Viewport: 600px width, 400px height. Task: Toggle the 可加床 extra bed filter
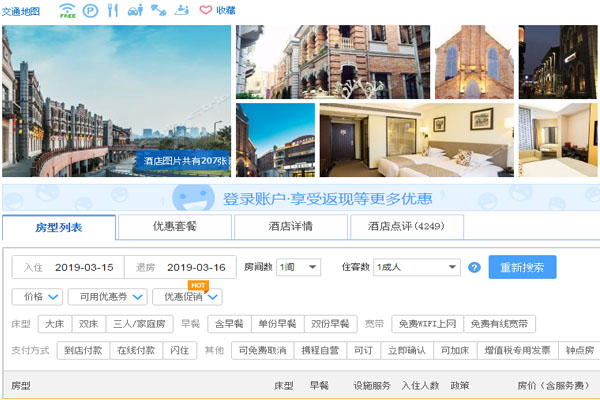[x=455, y=351]
